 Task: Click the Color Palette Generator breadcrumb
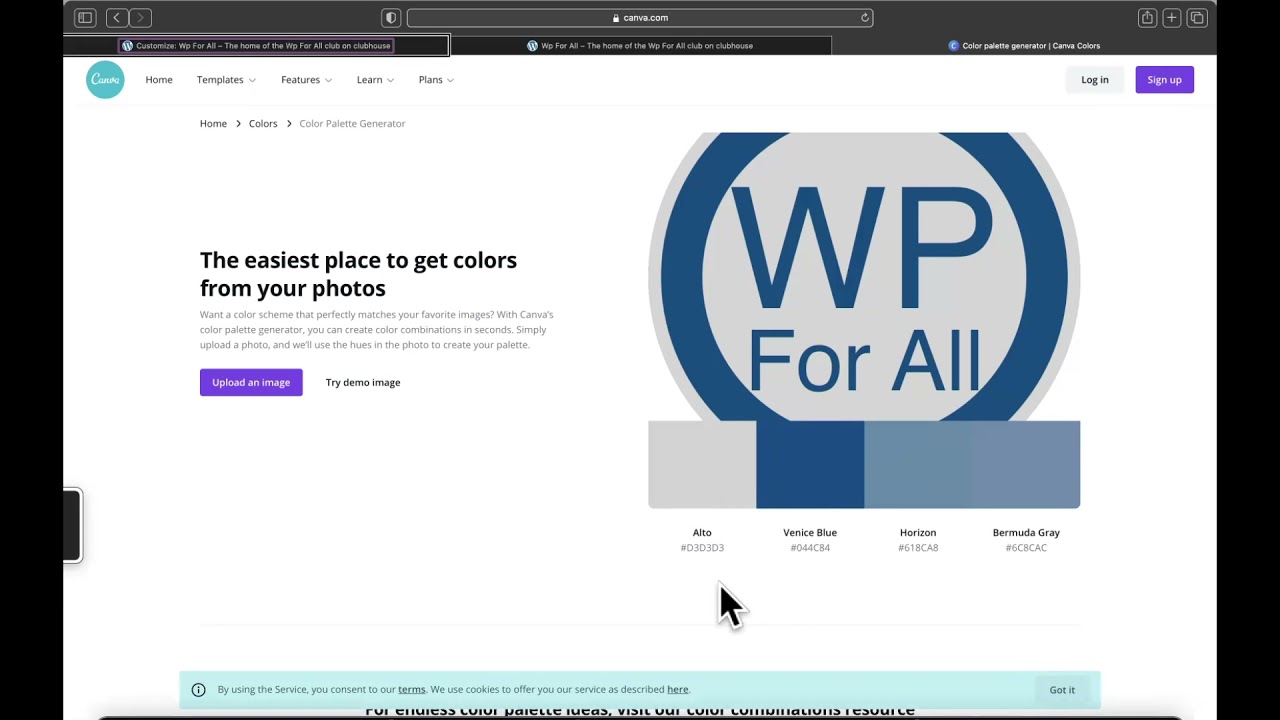coord(352,123)
